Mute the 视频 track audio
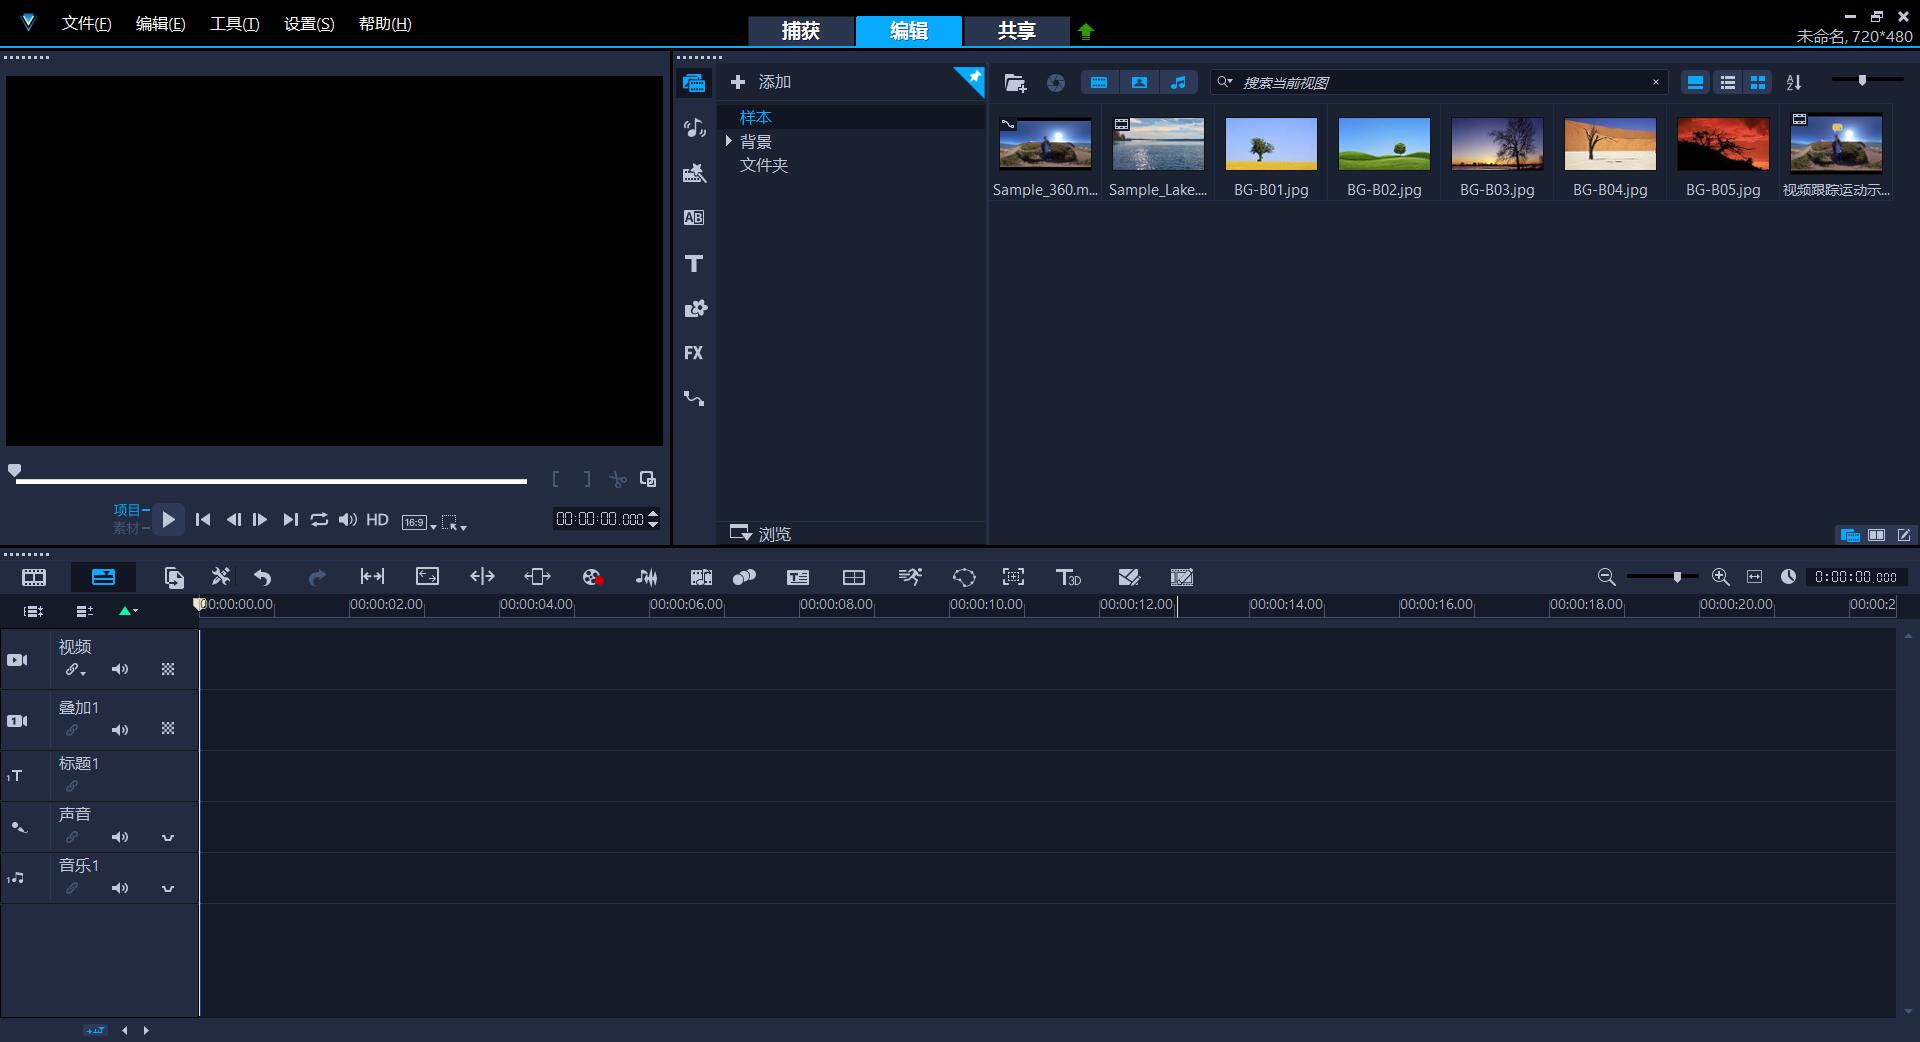This screenshot has width=1920, height=1042. point(120,669)
